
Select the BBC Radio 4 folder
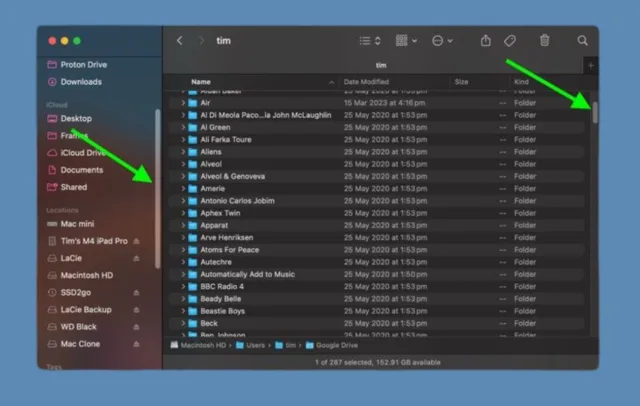click(x=378, y=287)
